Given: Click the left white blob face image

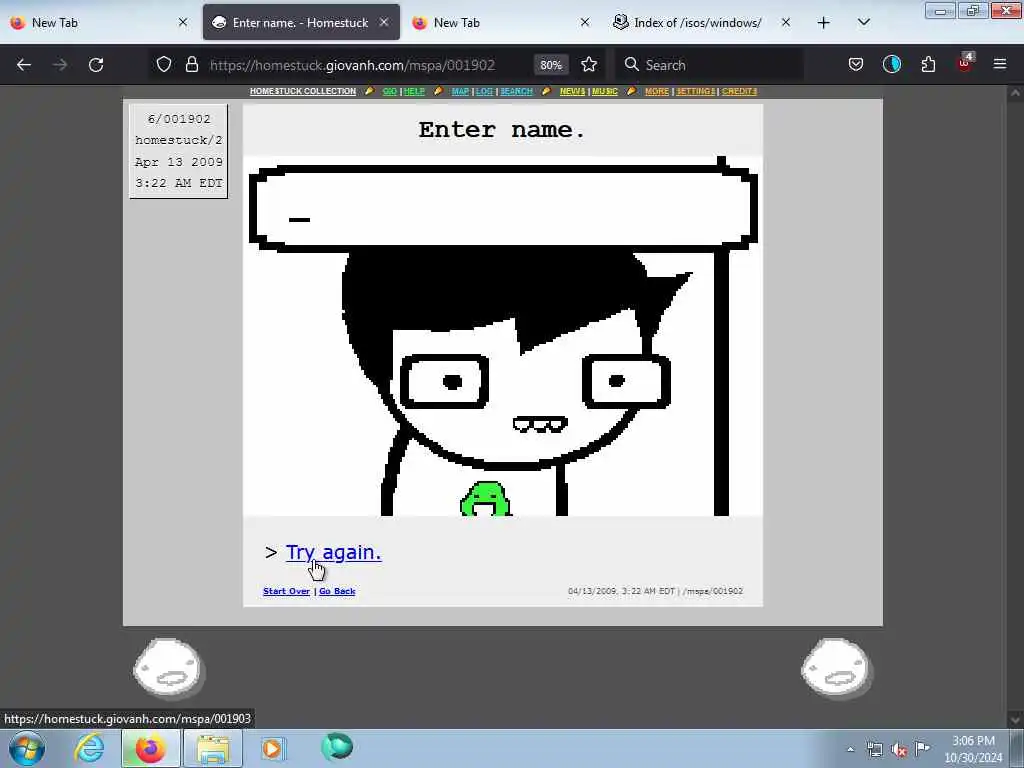Looking at the screenshot, I should pos(169,668).
